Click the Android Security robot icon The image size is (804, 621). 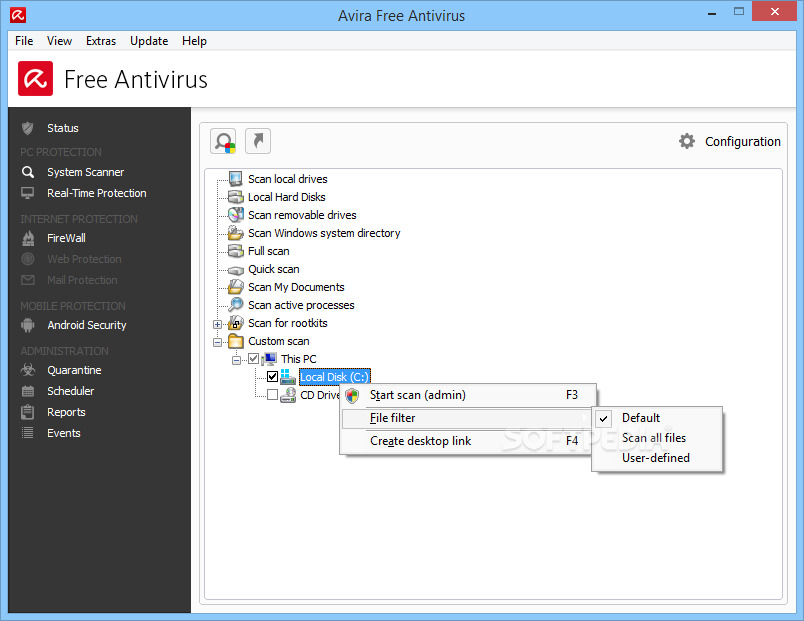click(28, 325)
